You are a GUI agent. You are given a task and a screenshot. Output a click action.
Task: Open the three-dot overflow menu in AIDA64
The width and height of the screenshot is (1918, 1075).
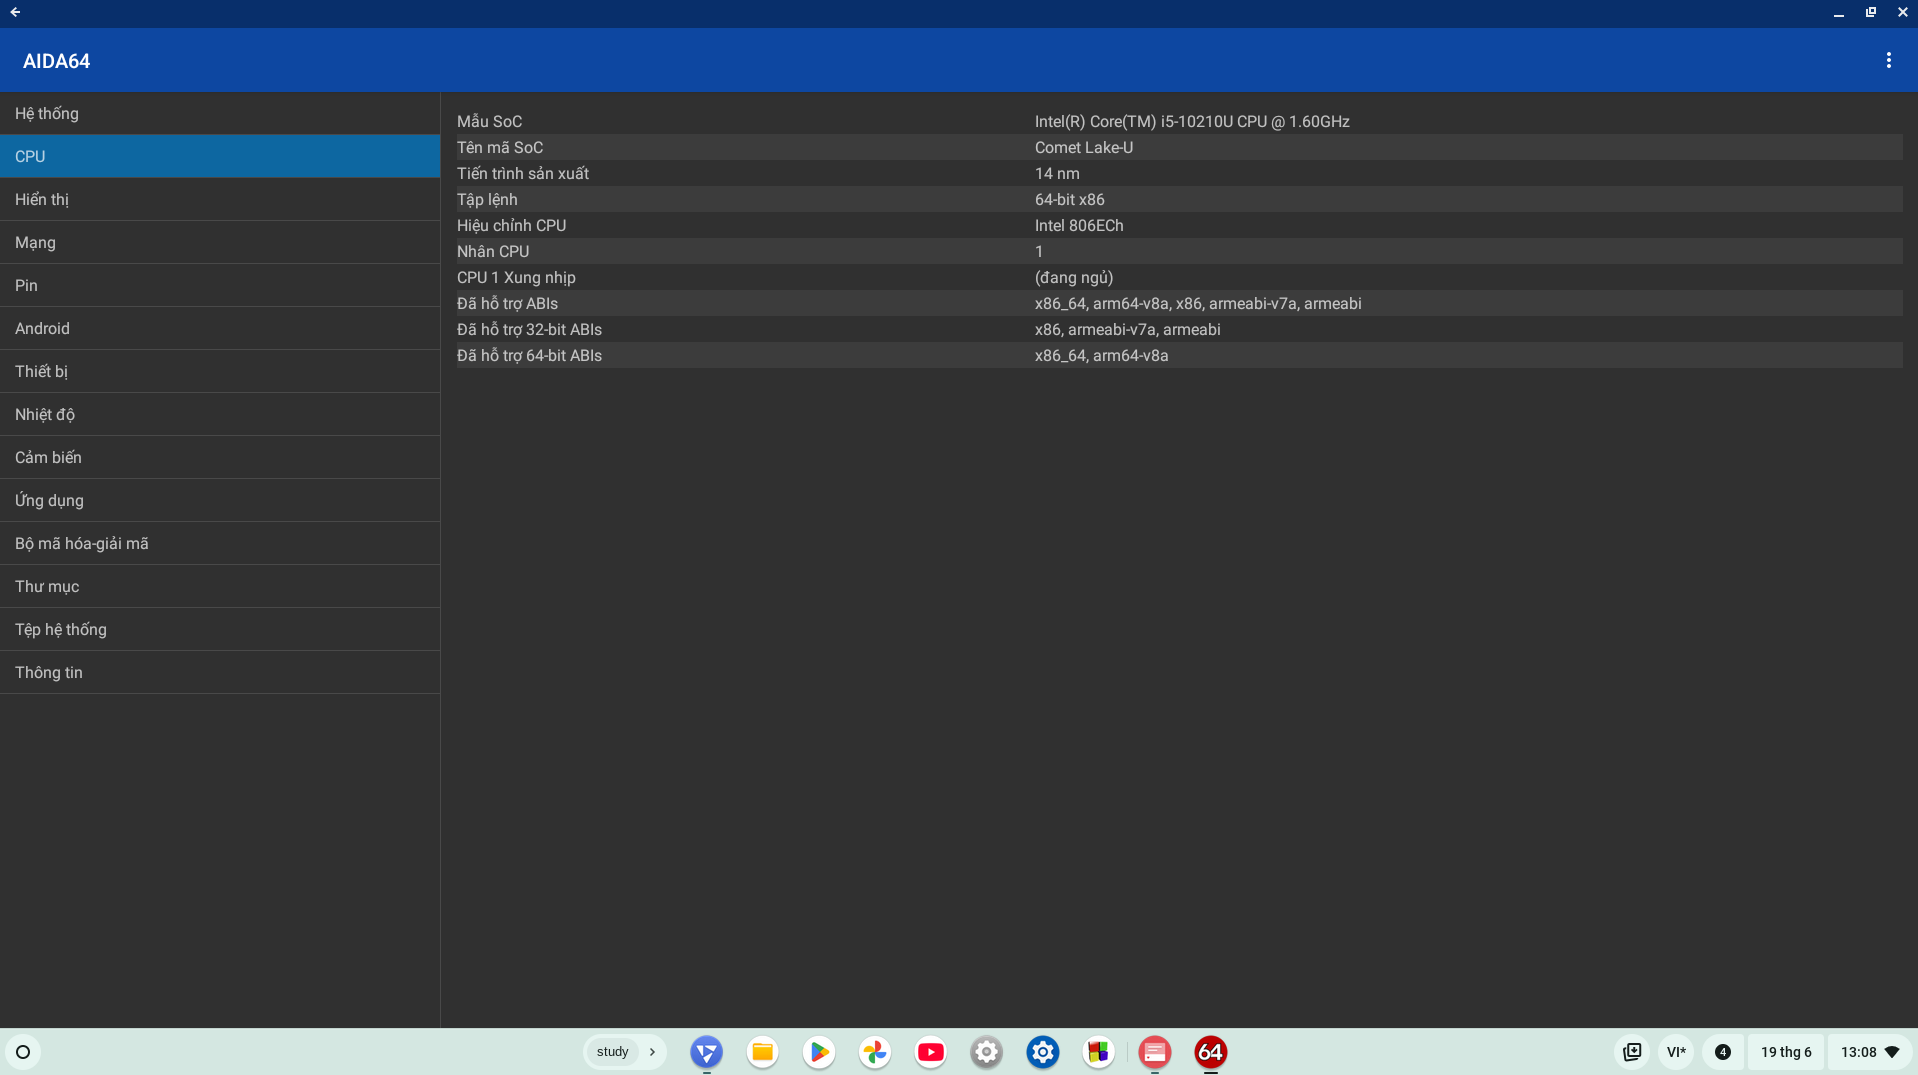click(x=1888, y=61)
